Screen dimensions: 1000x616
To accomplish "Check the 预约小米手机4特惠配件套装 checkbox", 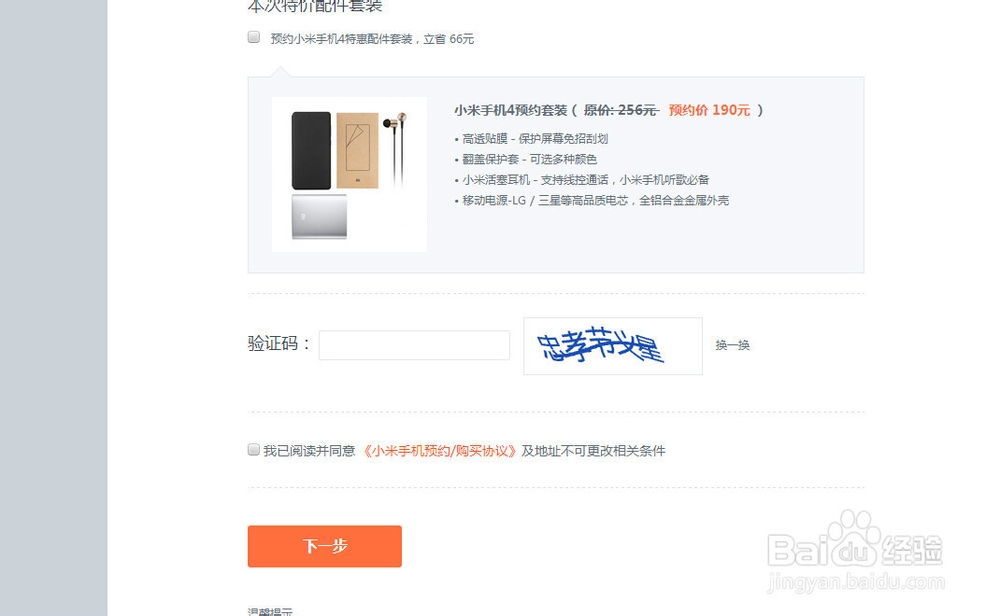I will 254,37.
